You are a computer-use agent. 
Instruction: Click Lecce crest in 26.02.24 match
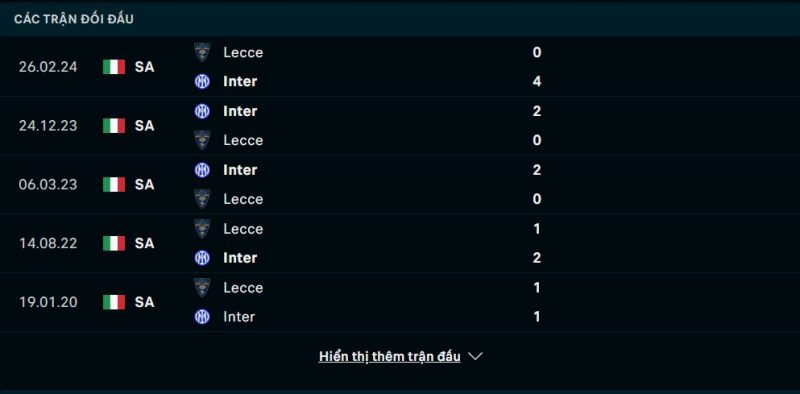click(x=202, y=52)
